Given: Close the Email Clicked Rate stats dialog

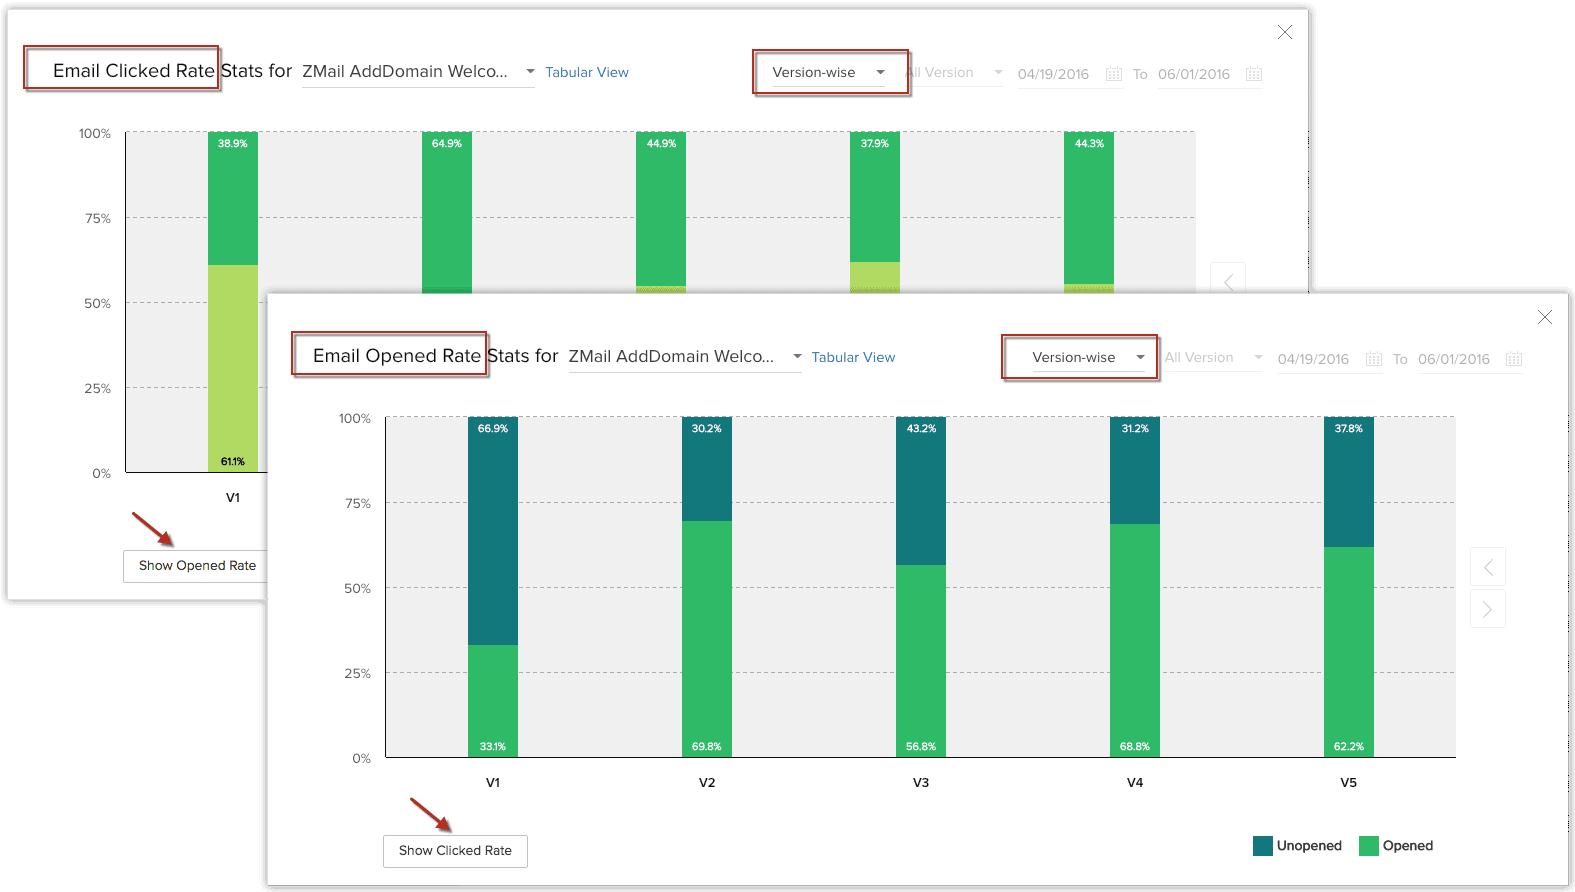Looking at the screenshot, I should [x=1285, y=32].
